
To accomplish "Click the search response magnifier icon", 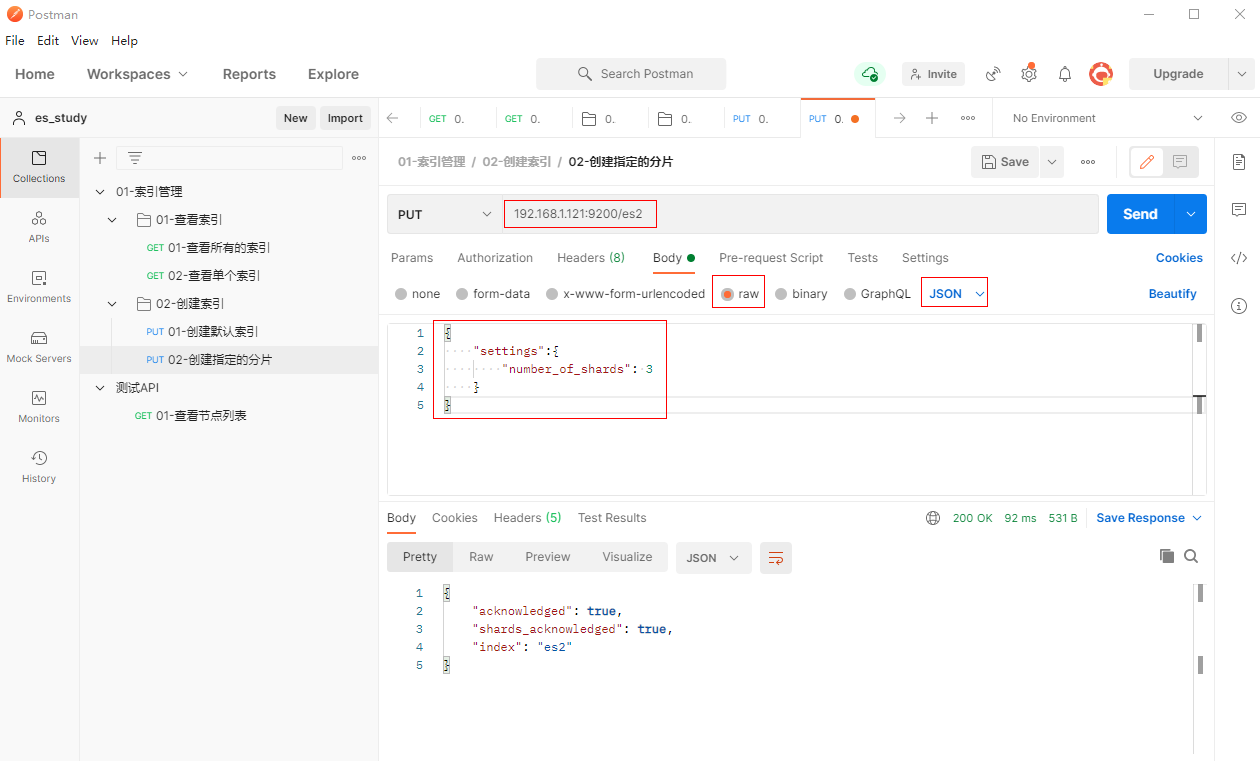I will 1191,556.
